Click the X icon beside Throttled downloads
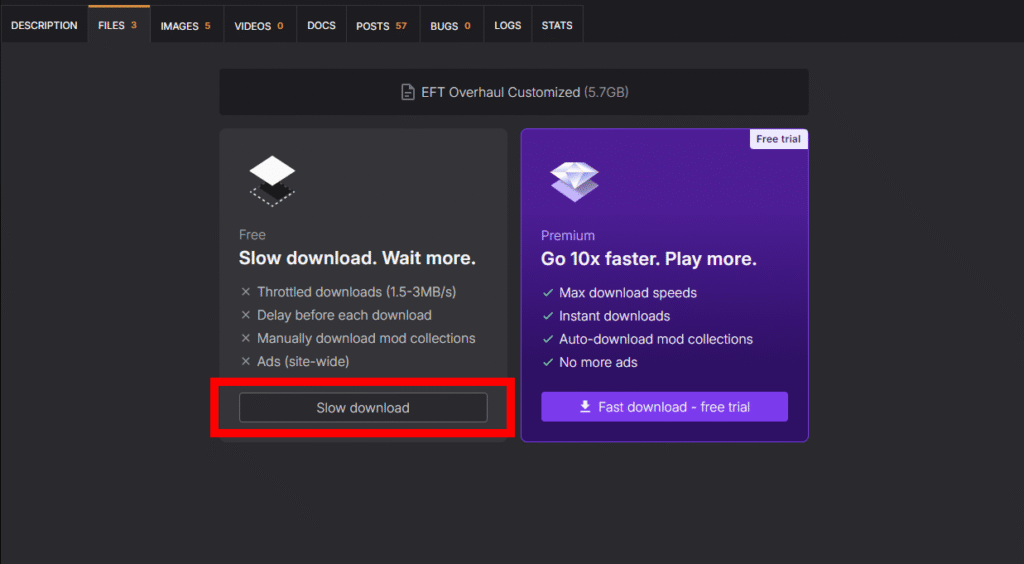 246,292
